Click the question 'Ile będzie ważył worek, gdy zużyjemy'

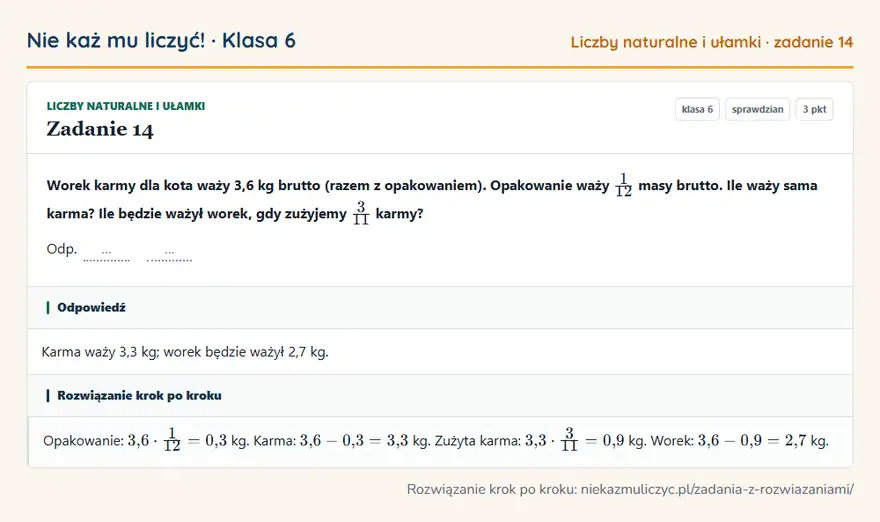click(x=222, y=214)
